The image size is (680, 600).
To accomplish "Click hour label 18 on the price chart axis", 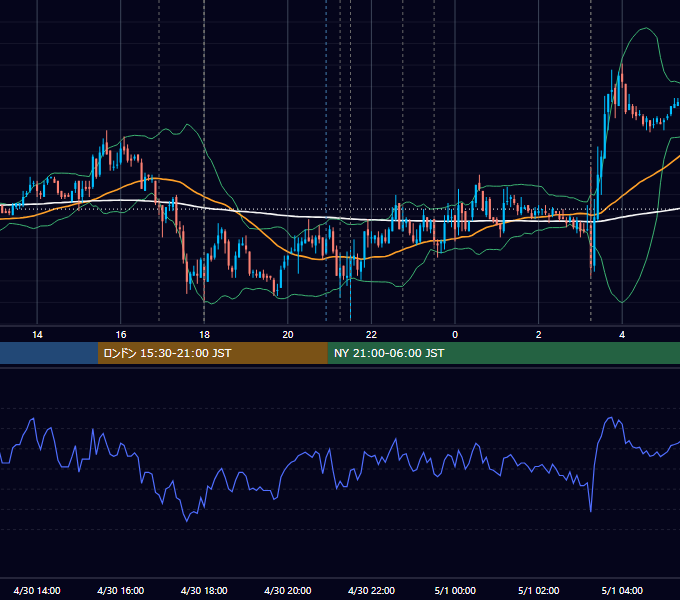I will click(x=204, y=335).
